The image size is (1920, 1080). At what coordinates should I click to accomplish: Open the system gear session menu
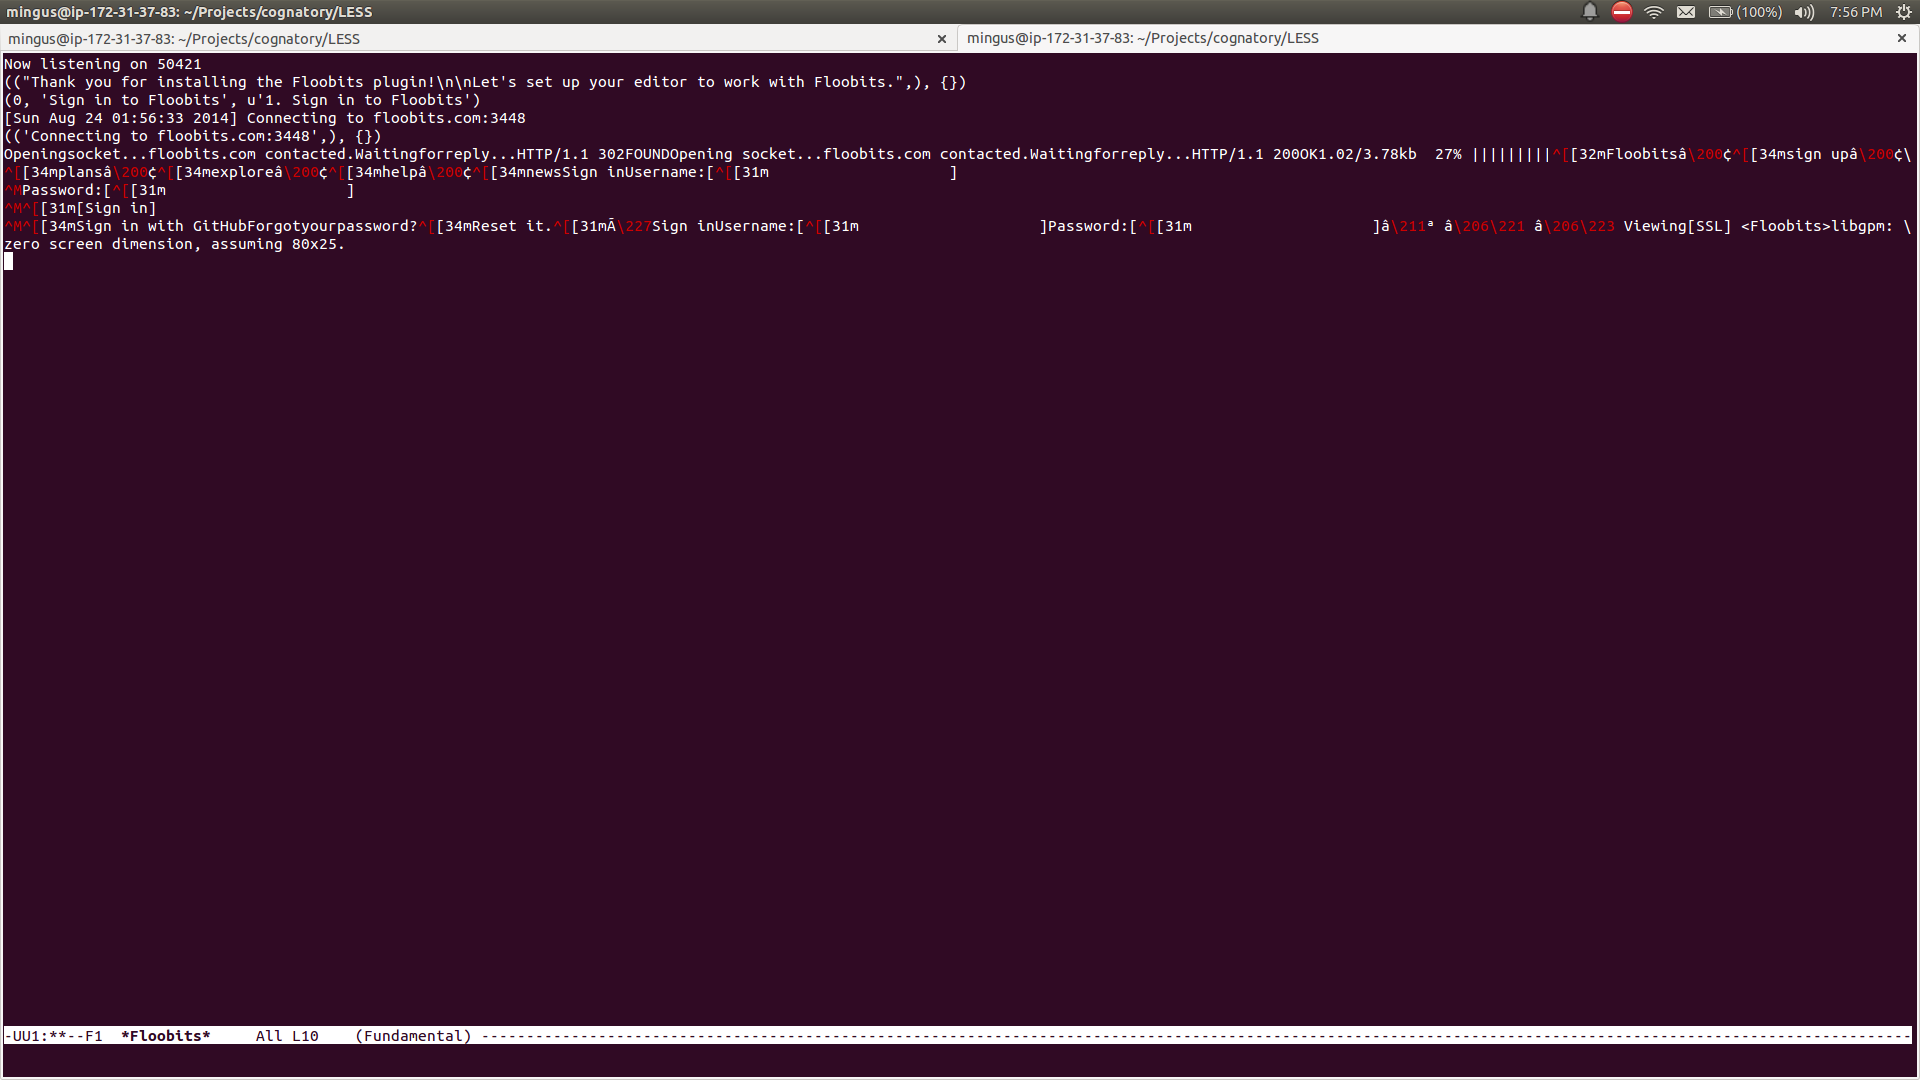[x=1904, y=12]
